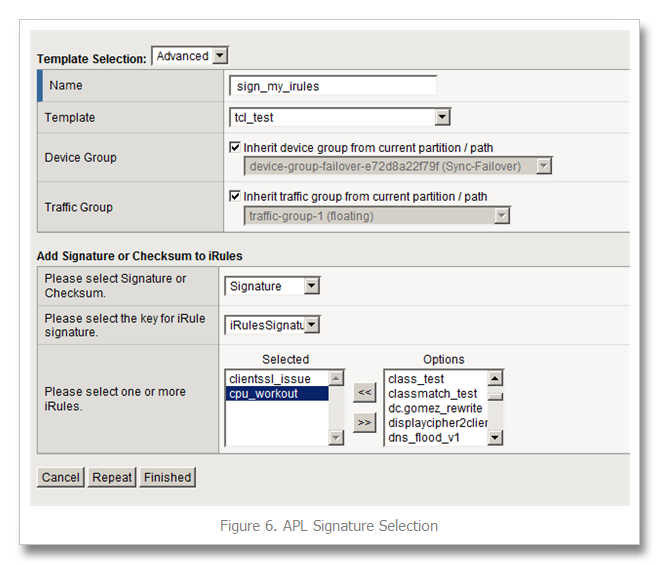The height and width of the screenshot is (565, 660).
Task: Uncheck Inherit device group checkbox
Action: pos(235,147)
